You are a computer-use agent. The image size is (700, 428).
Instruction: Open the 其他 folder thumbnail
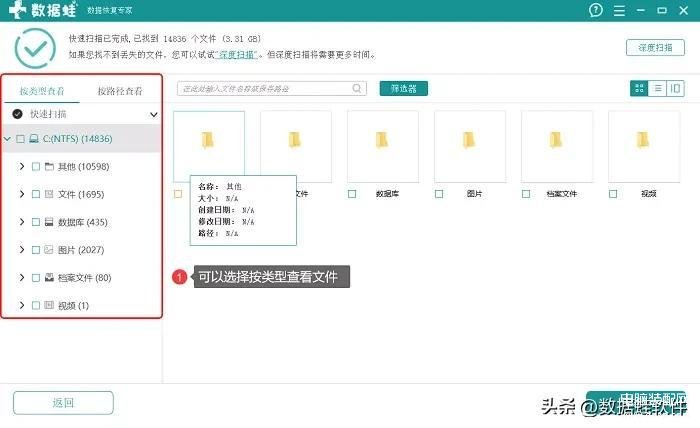tap(209, 147)
